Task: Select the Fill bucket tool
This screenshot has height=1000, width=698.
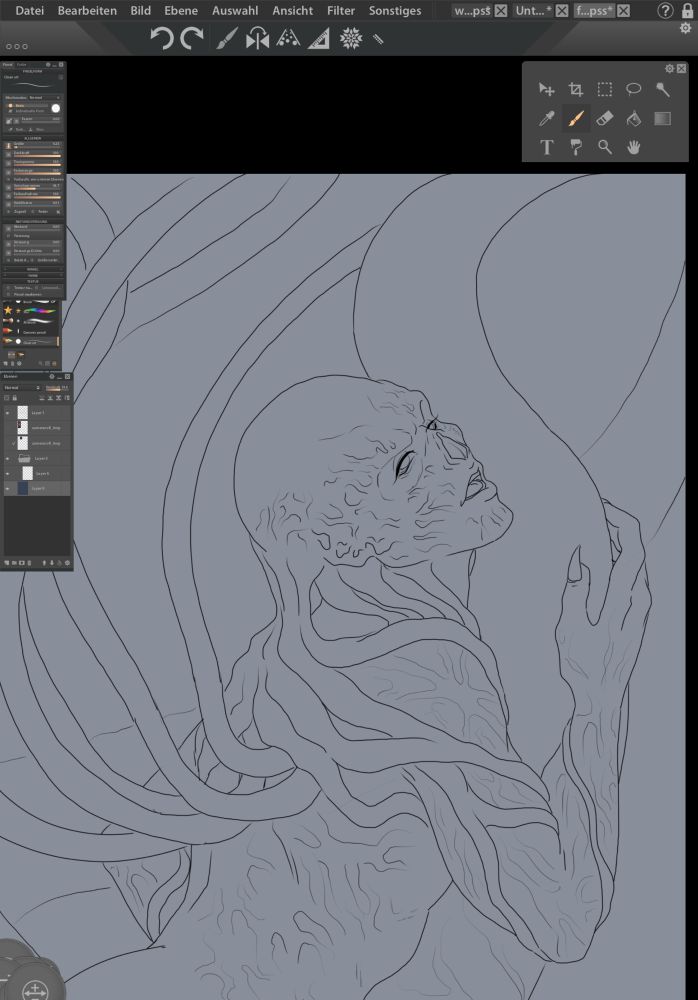Action: click(633, 119)
